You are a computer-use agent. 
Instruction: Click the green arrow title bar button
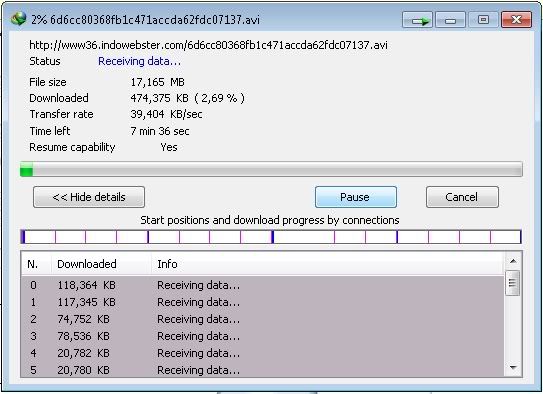click(417, 20)
